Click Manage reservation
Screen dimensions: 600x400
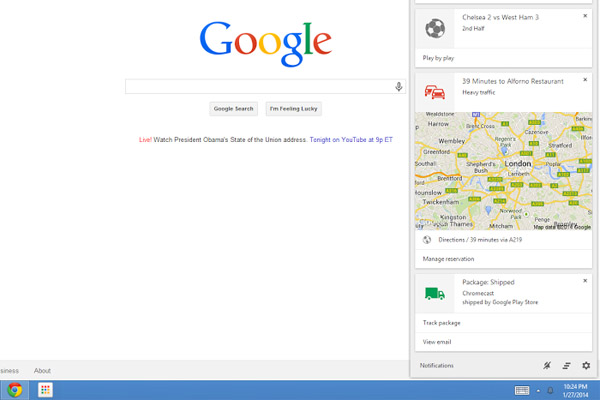[x=503, y=259]
